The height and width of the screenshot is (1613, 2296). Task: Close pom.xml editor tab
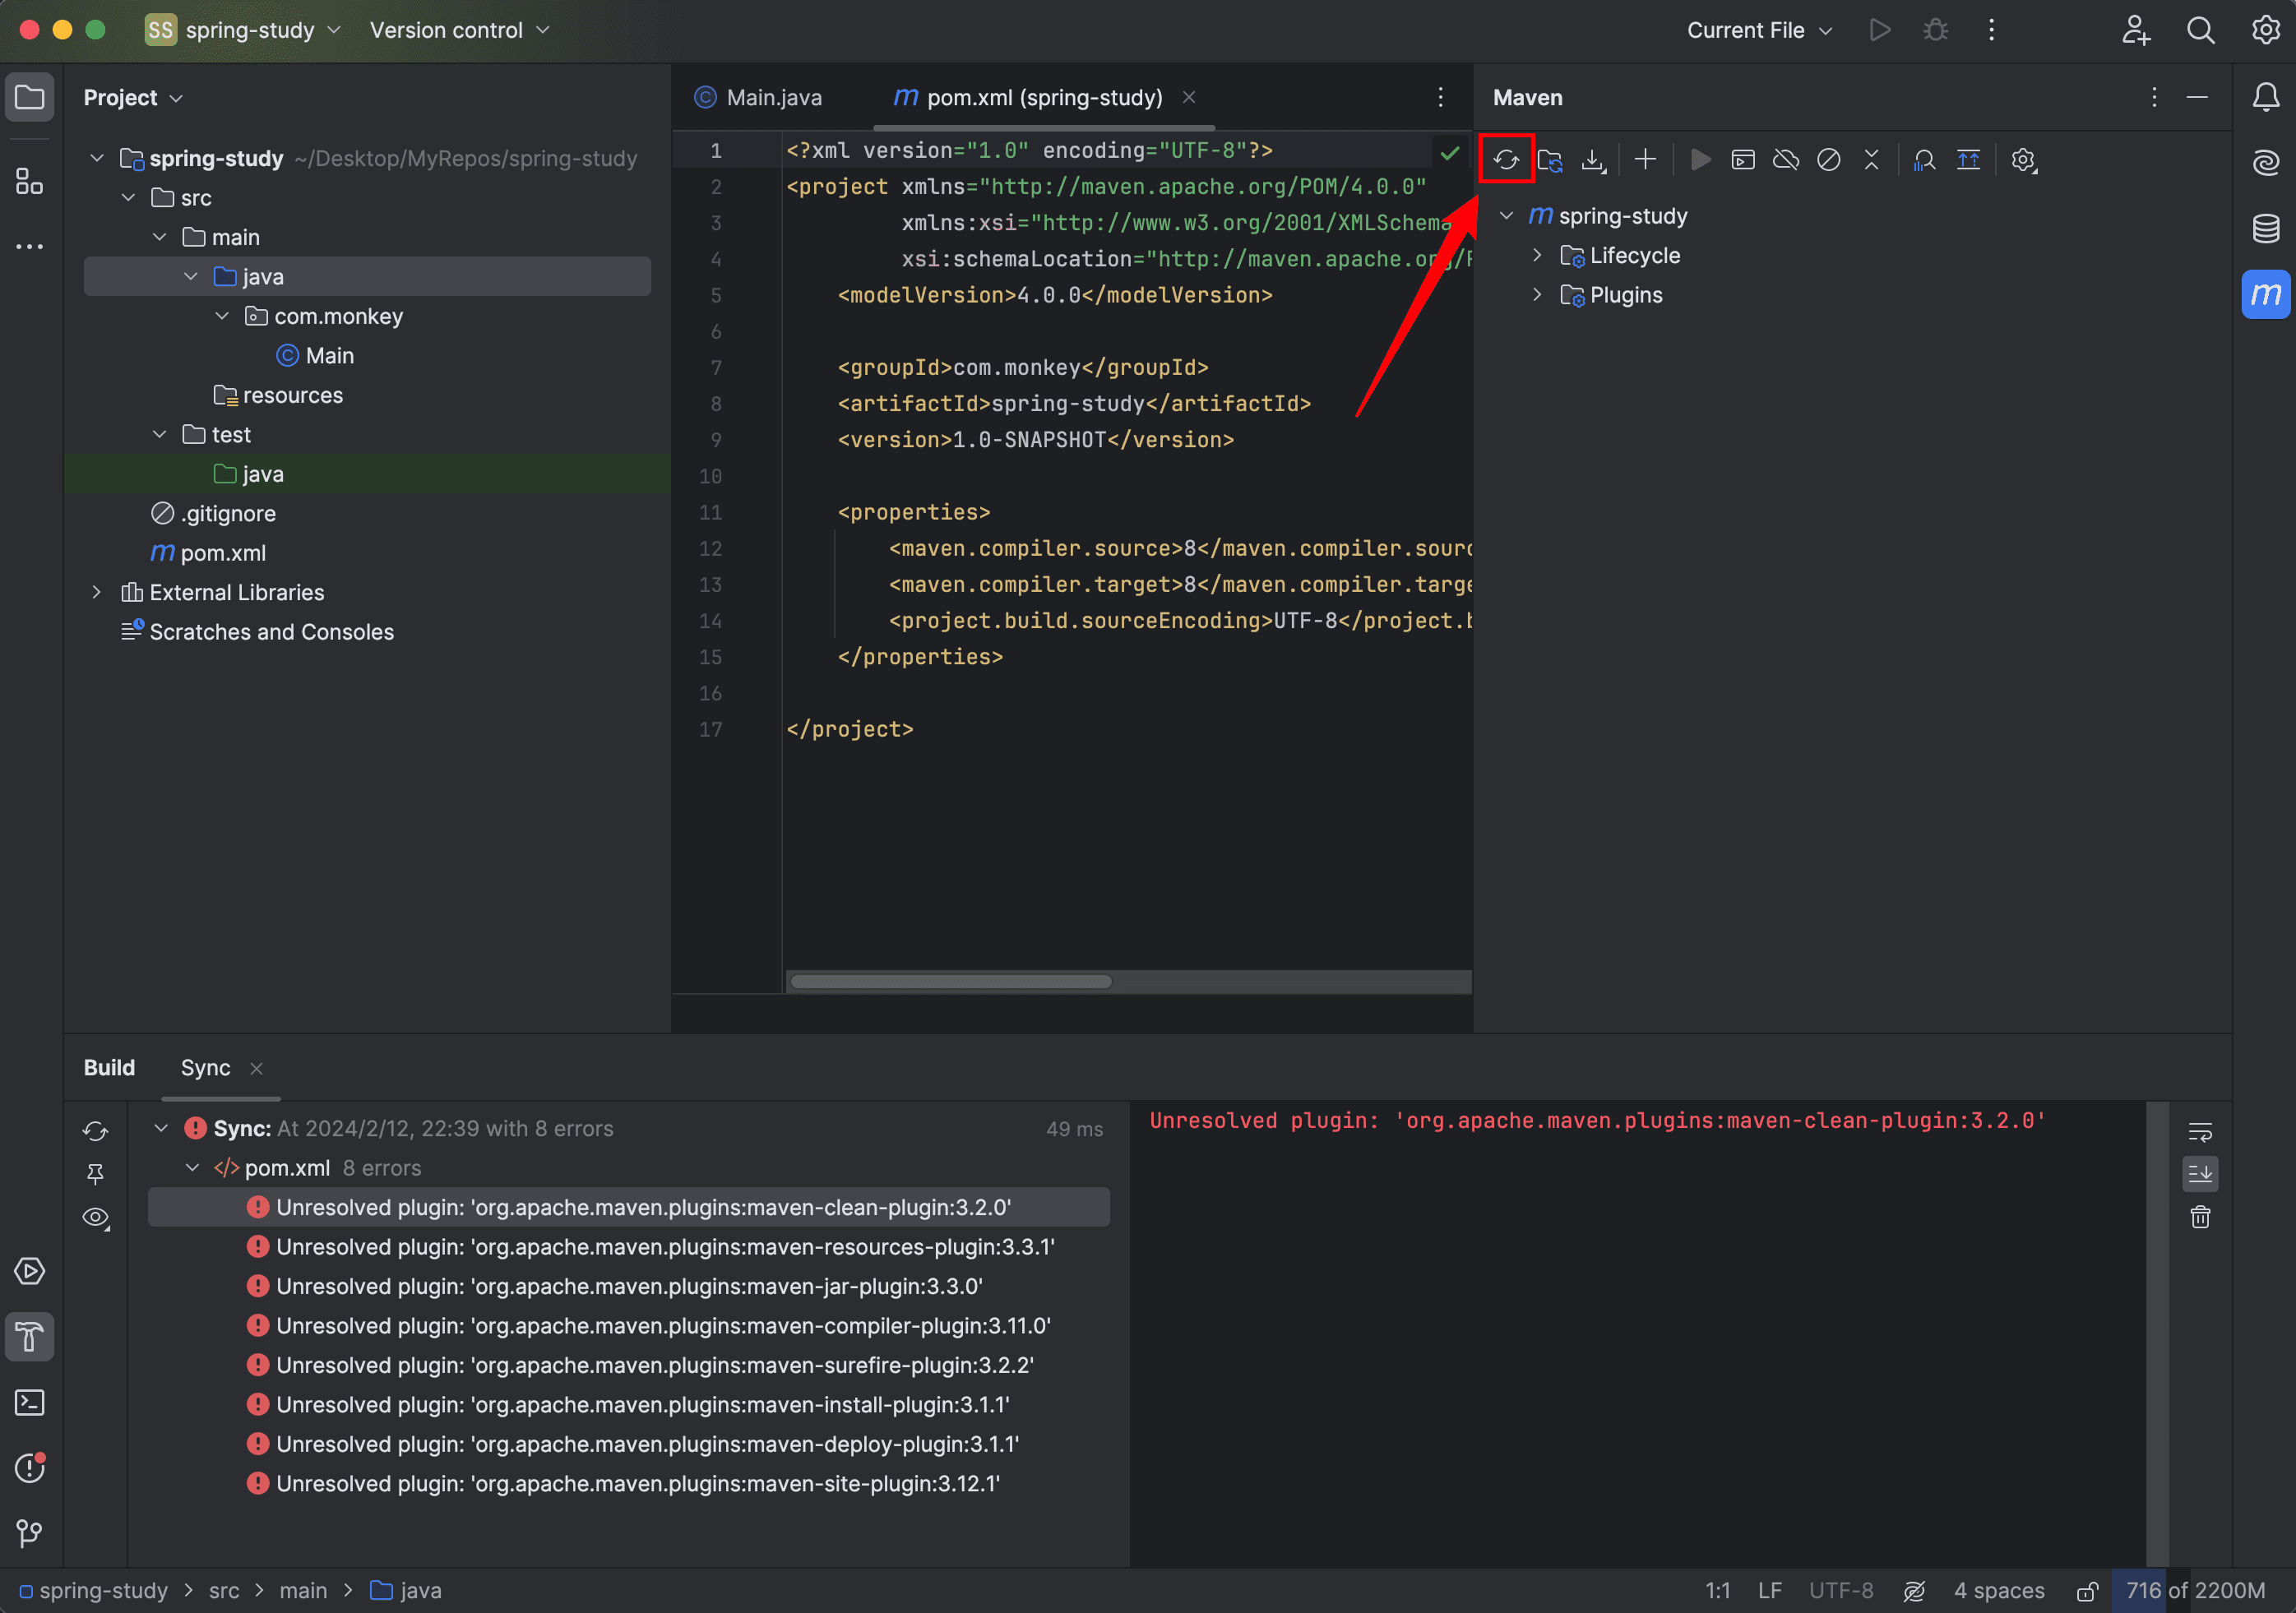(x=1189, y=97)
